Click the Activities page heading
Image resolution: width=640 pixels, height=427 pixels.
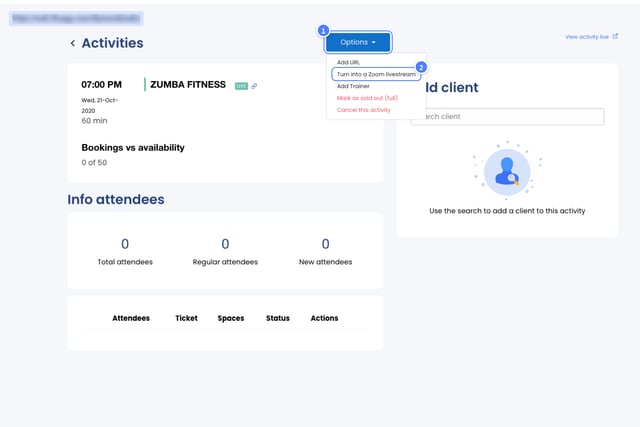point(113,43)
